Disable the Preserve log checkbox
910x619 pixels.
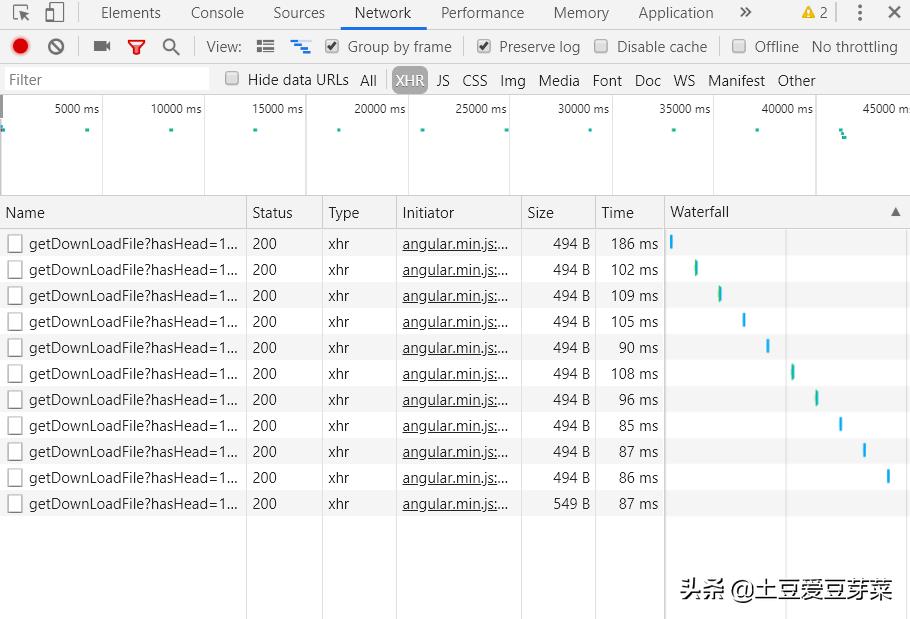click(484, 46)
